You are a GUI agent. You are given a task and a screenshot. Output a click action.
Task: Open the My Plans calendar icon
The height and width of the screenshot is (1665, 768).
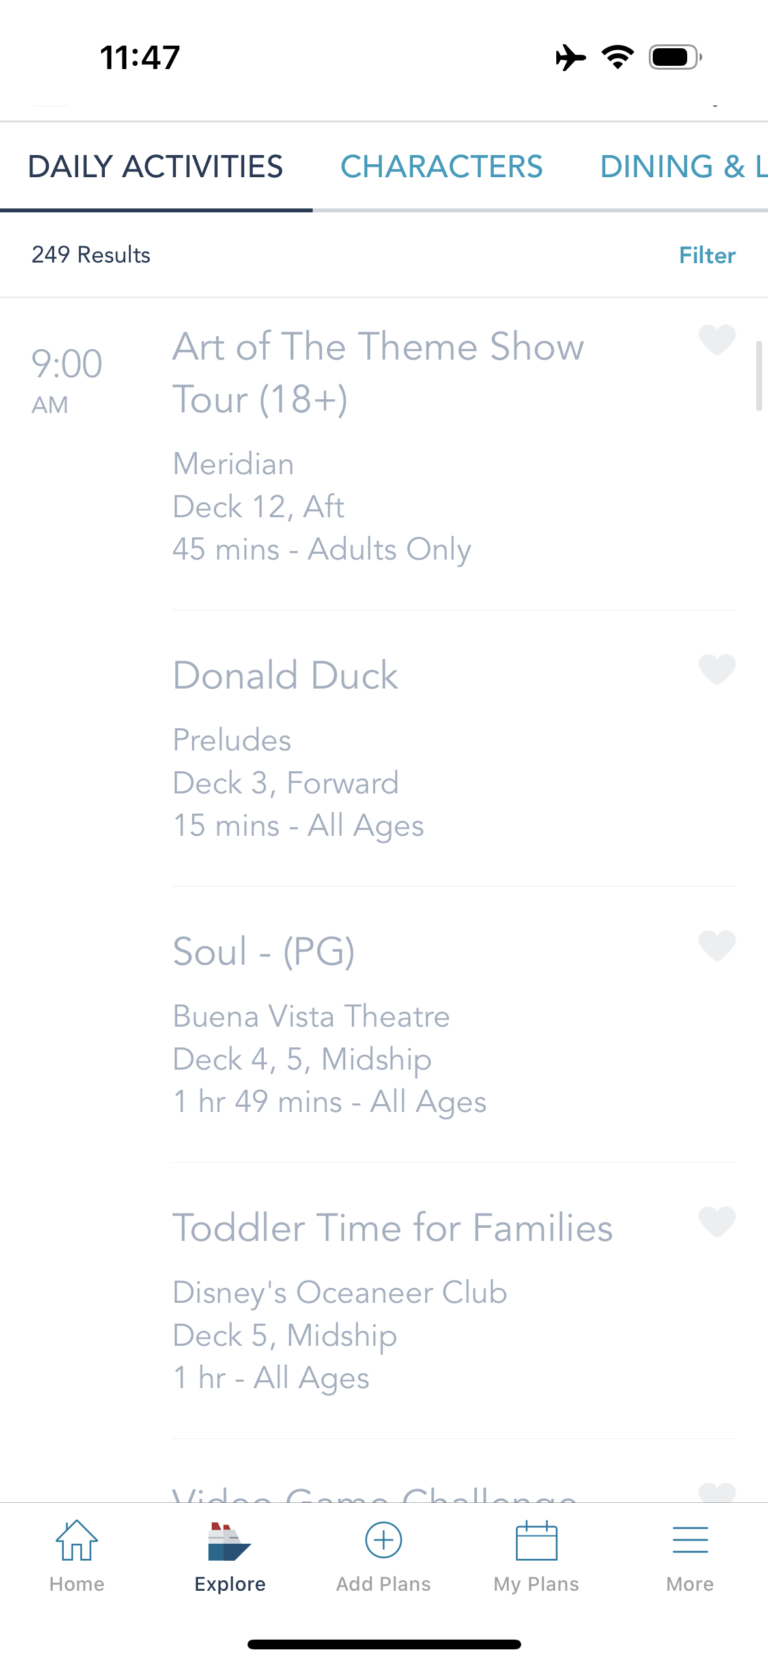click(x=536, y=1541)
